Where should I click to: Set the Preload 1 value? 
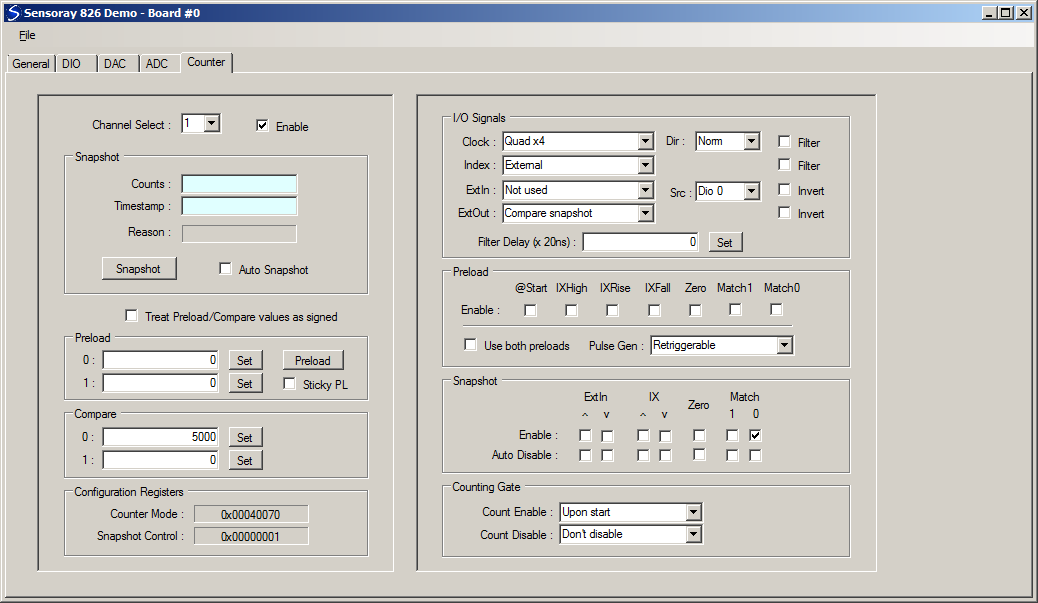tap(245, 383)
